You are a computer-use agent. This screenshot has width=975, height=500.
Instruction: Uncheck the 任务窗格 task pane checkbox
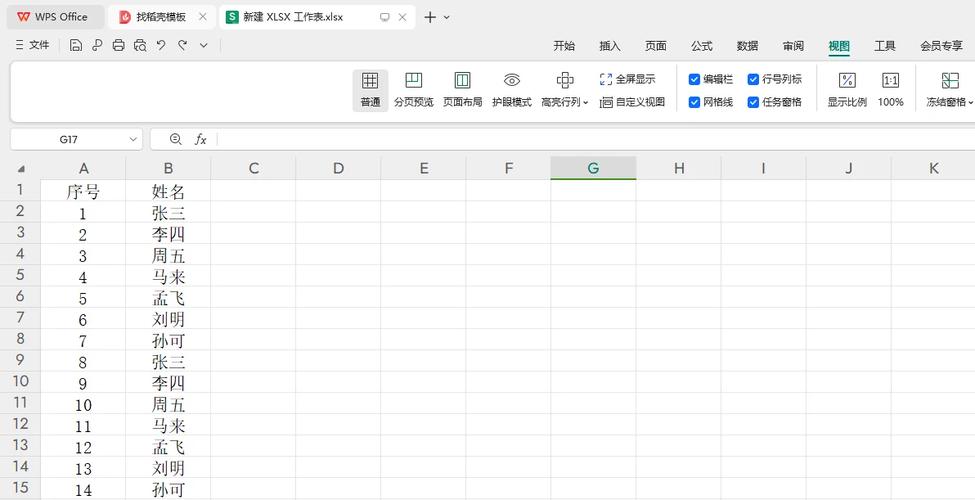(x=753, y=102)
